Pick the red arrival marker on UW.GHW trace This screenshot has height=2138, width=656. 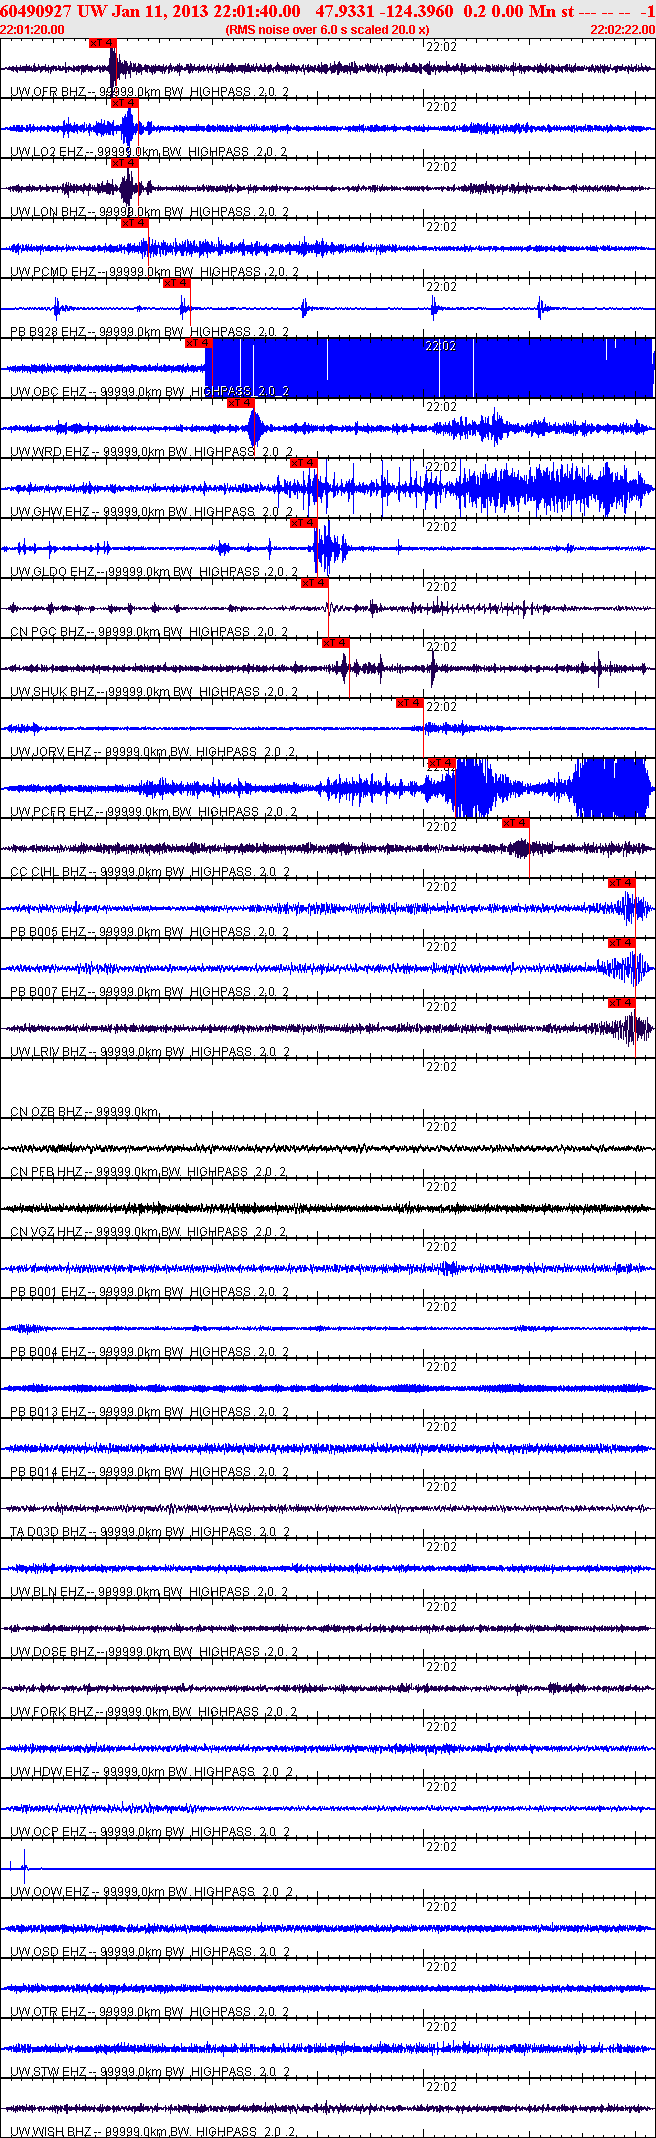point(304,463)
